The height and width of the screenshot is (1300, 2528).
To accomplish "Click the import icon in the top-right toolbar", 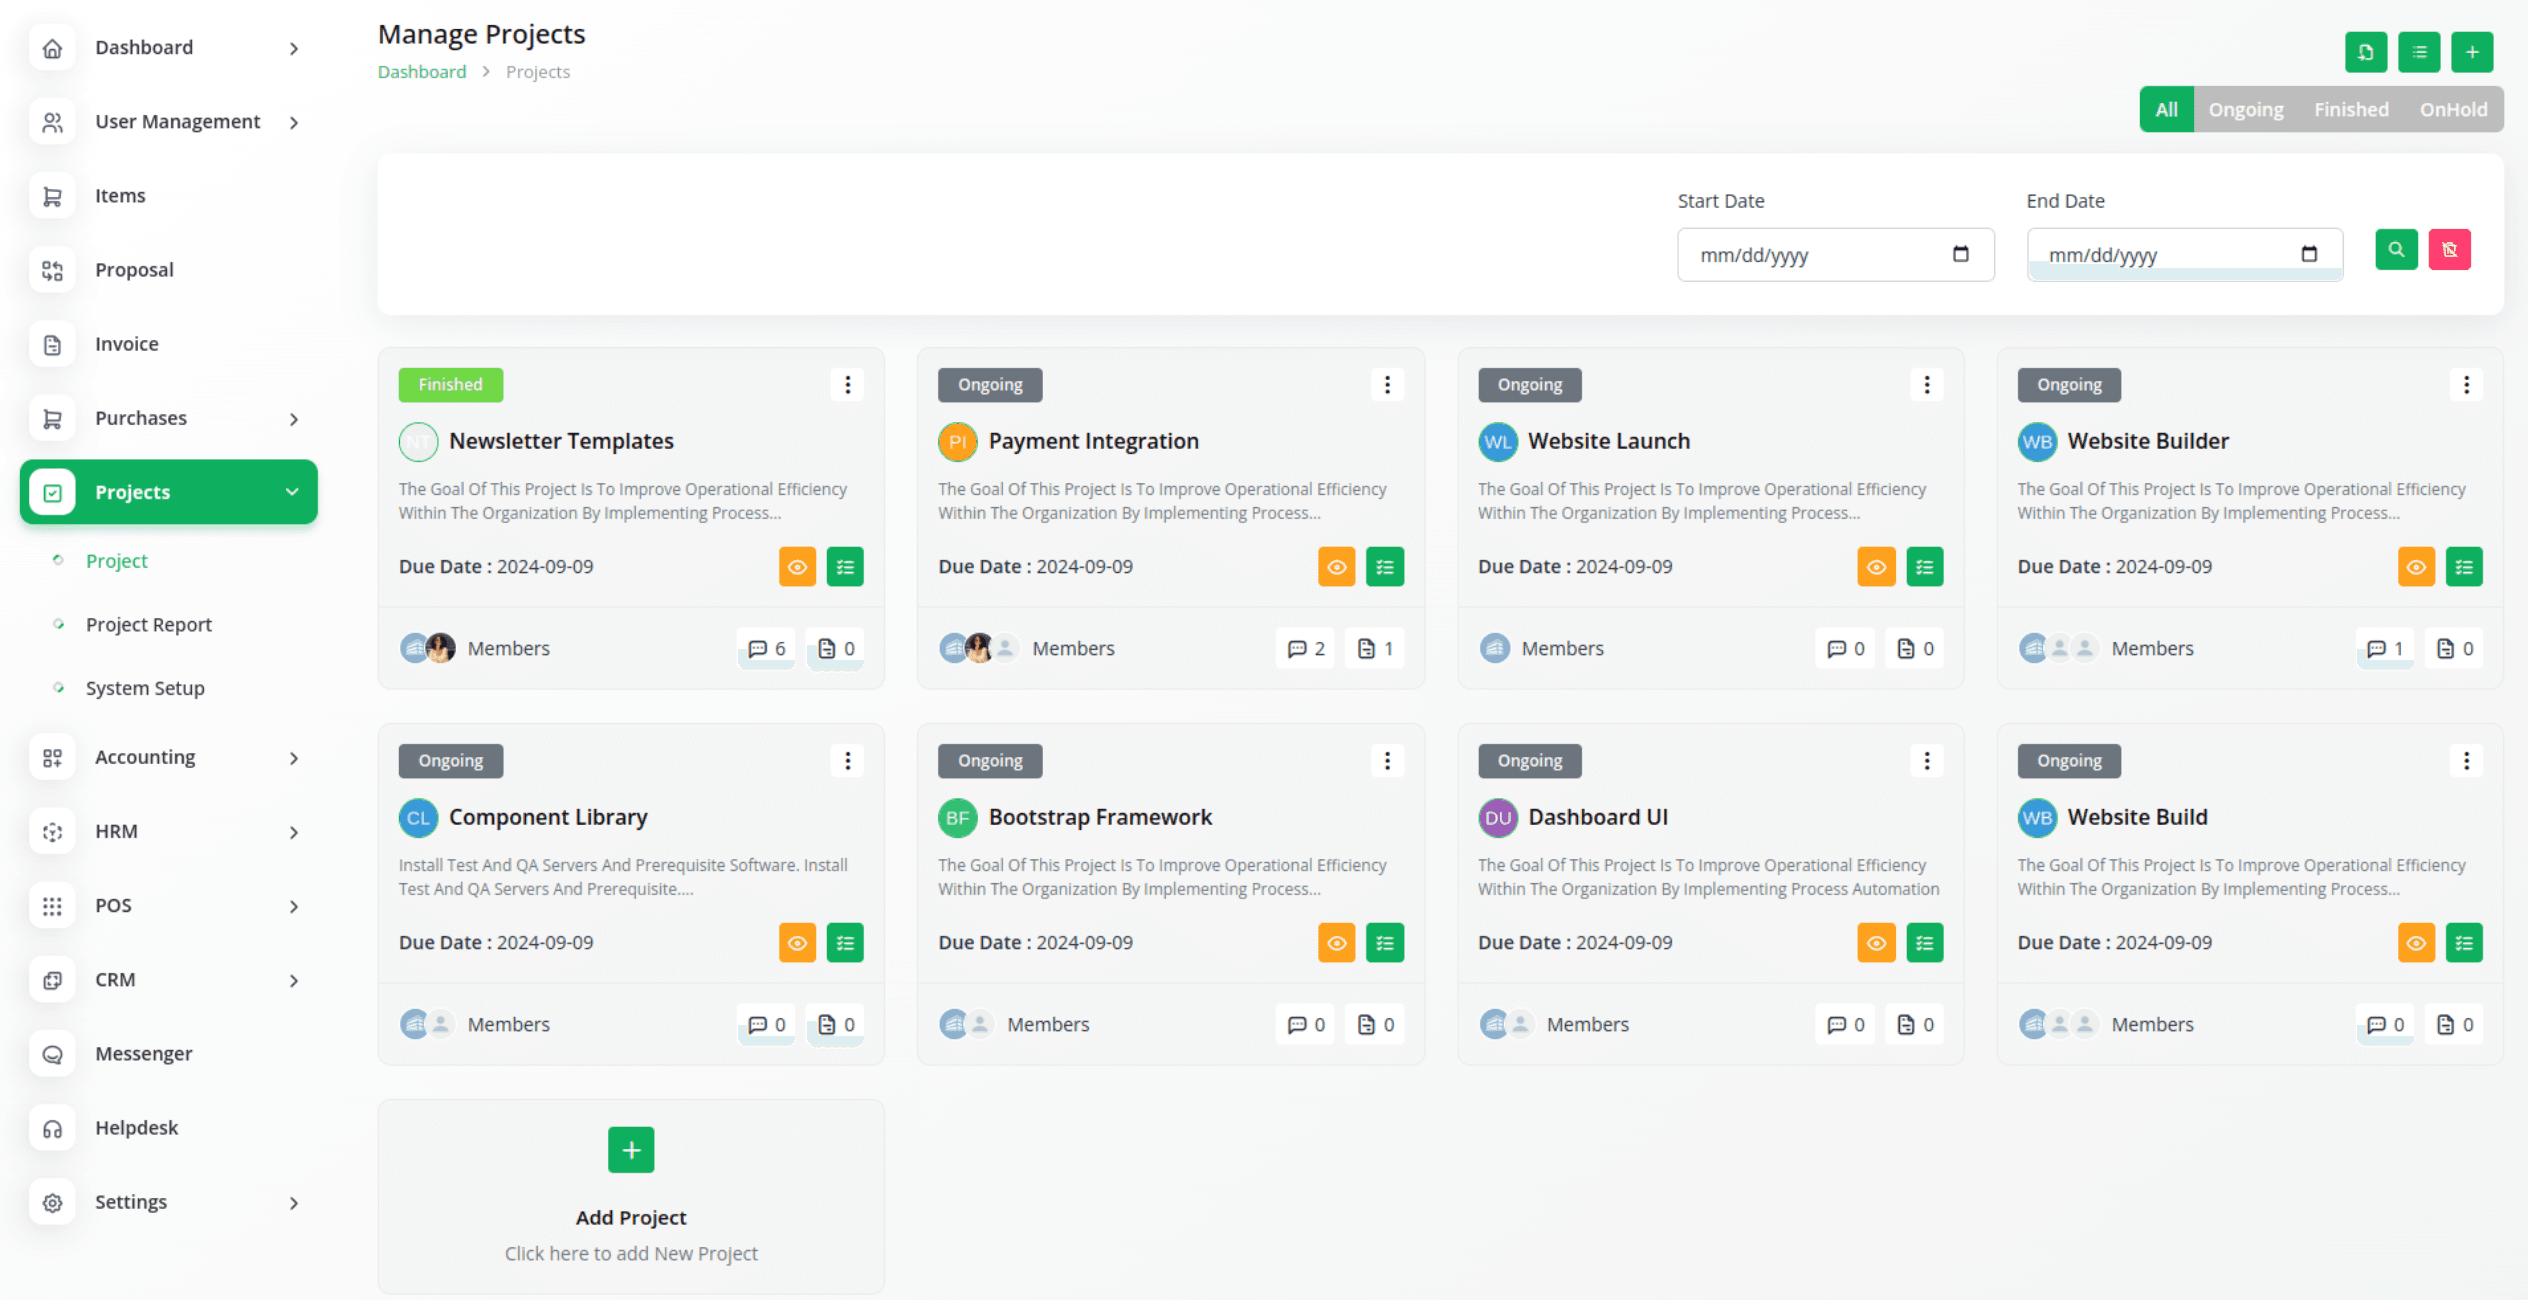I will click(2365, 52).
